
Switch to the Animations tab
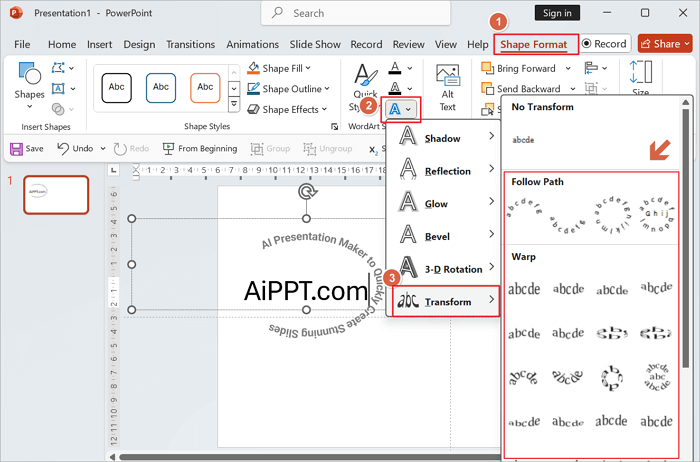(x=252, y=44)
